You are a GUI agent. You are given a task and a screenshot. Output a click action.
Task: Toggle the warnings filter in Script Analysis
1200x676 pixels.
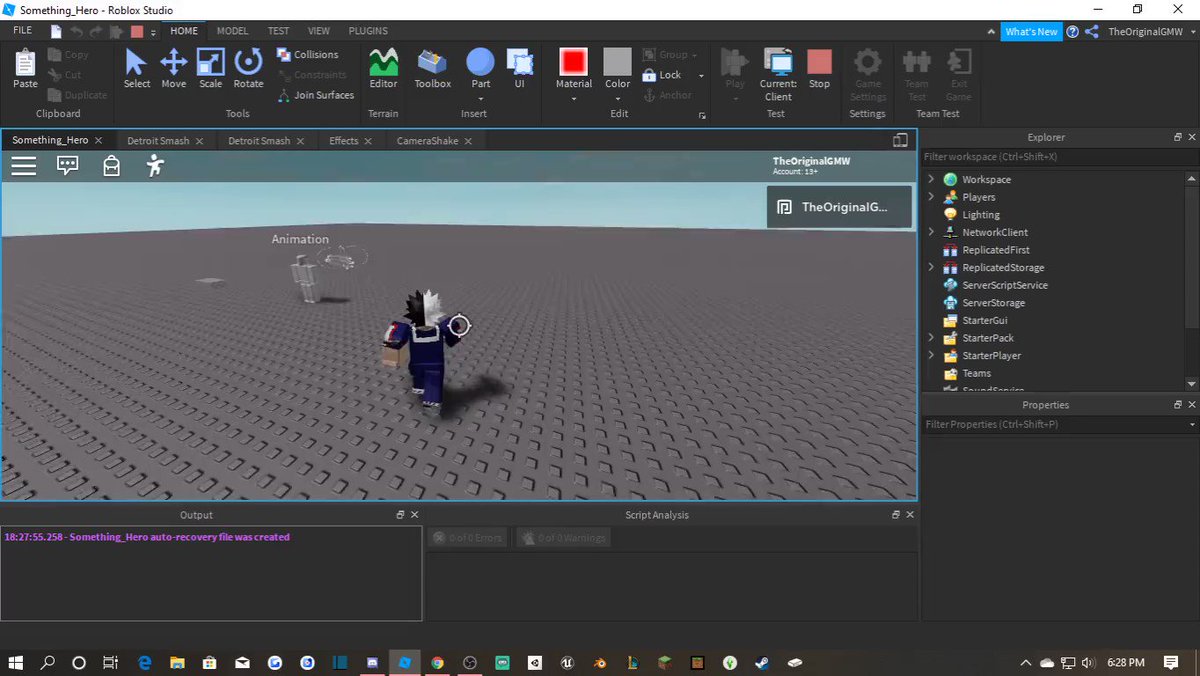(563, 538)
